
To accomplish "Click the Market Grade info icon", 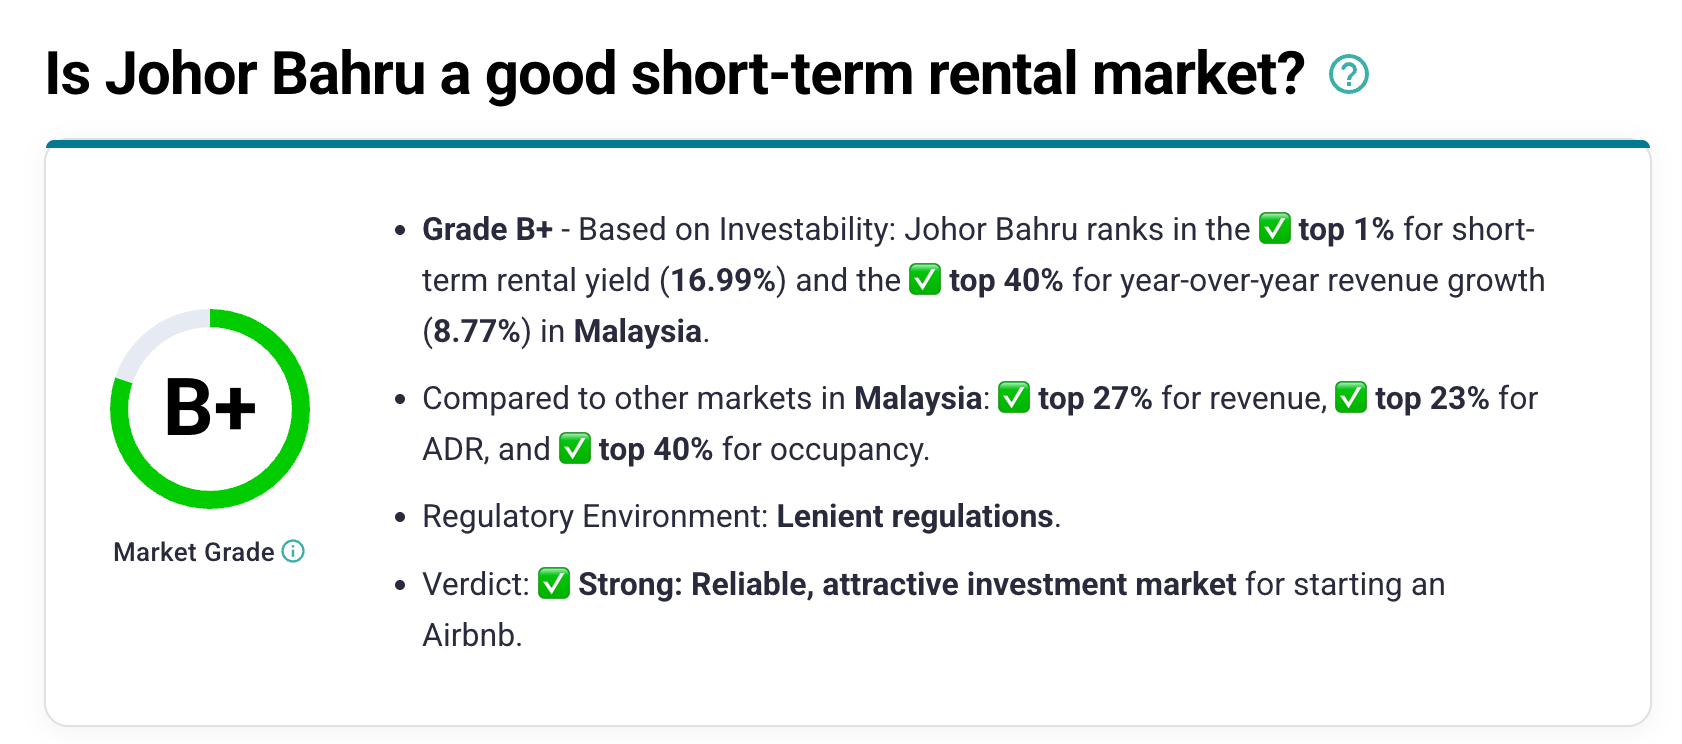I will click(293, 551).
